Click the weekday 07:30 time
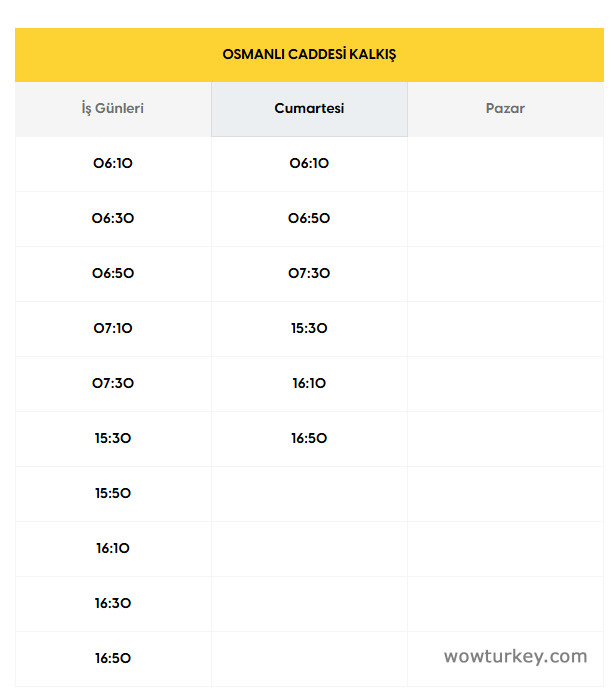Screen dimensions: 611x699 pyautogui.click(x=113, y=383)
